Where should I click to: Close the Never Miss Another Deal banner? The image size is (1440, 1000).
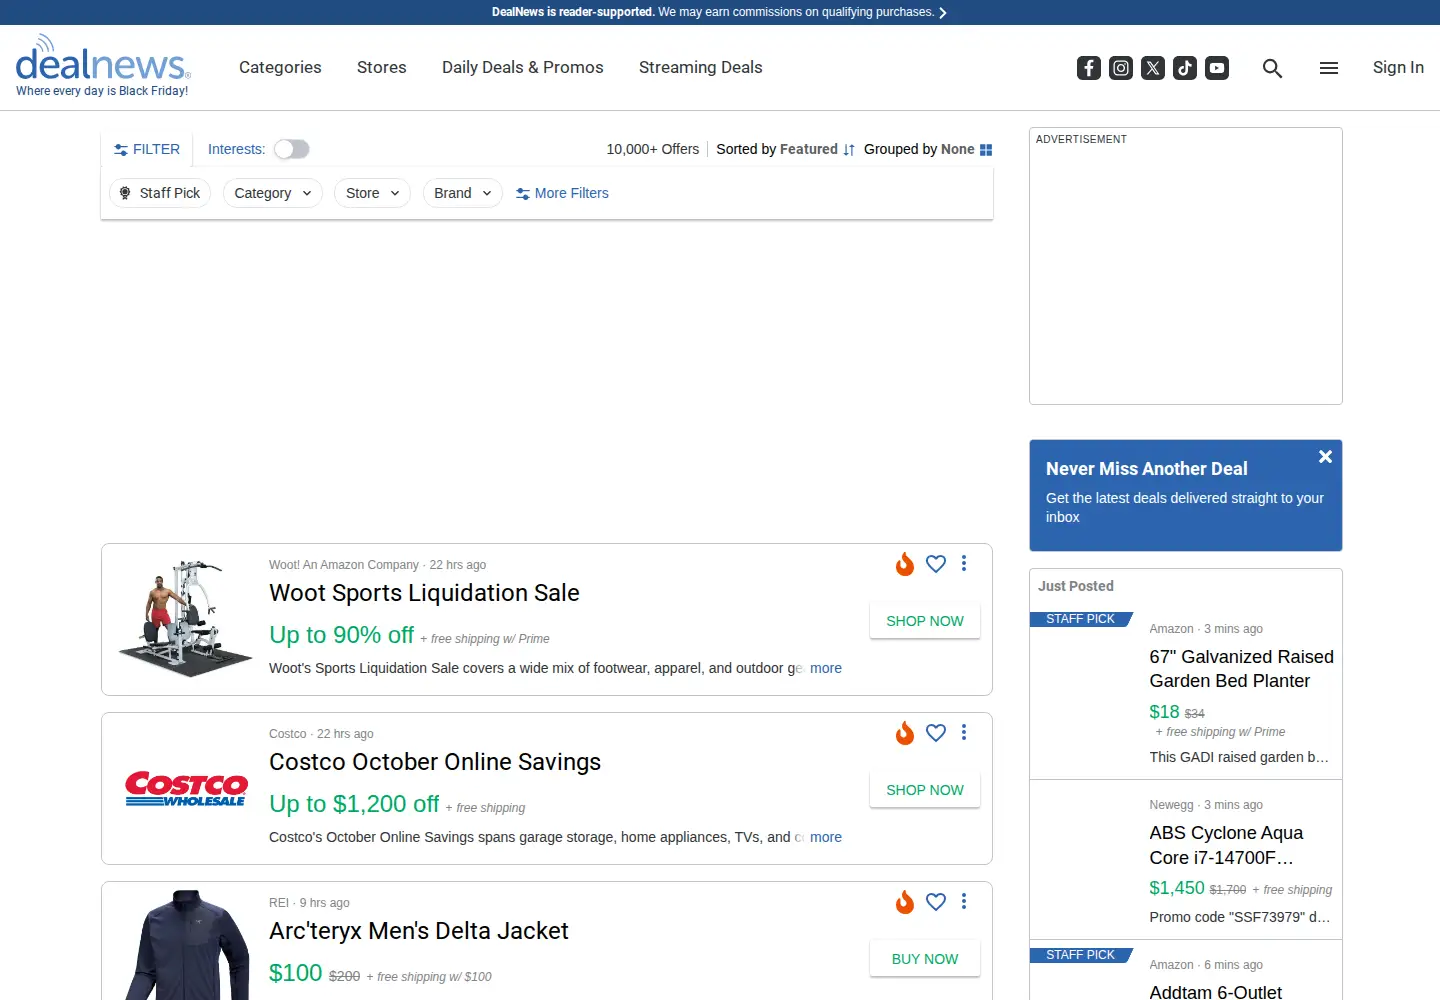[1325, 456]
